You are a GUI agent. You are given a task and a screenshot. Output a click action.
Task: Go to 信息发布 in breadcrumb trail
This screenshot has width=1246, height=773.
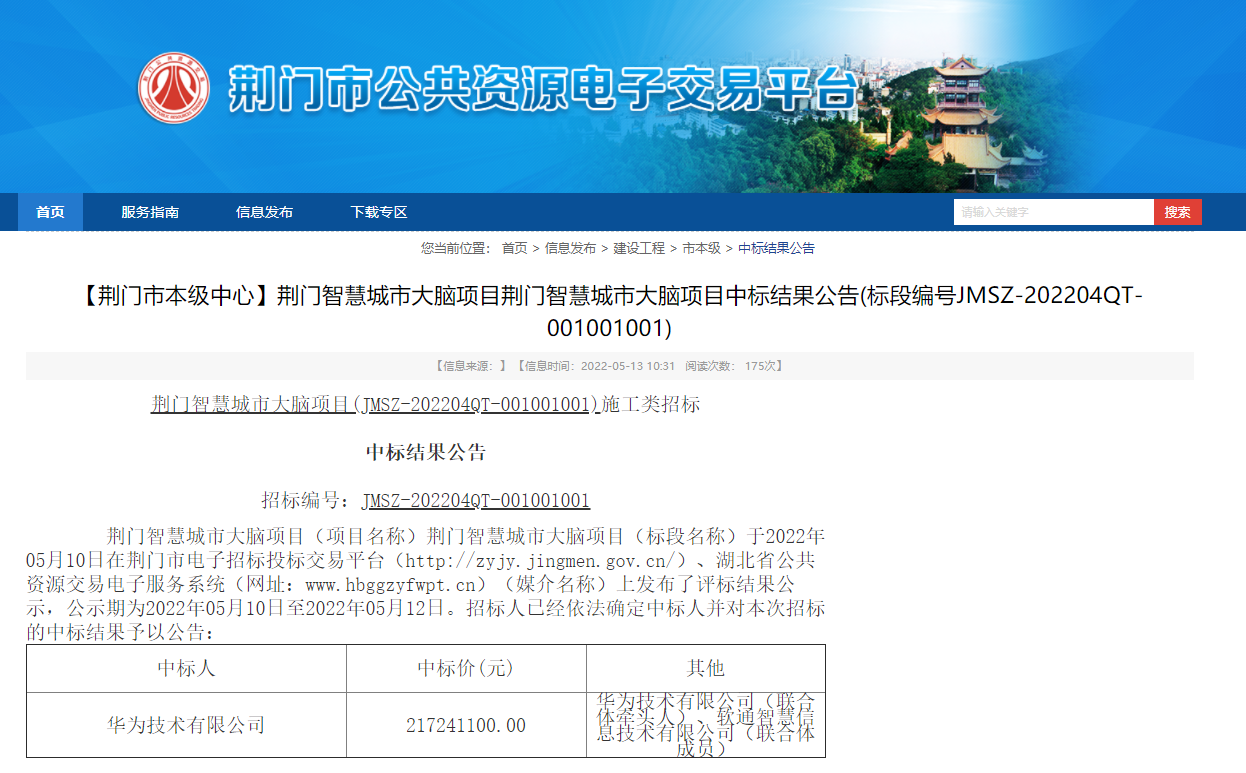tap(570, 248)
